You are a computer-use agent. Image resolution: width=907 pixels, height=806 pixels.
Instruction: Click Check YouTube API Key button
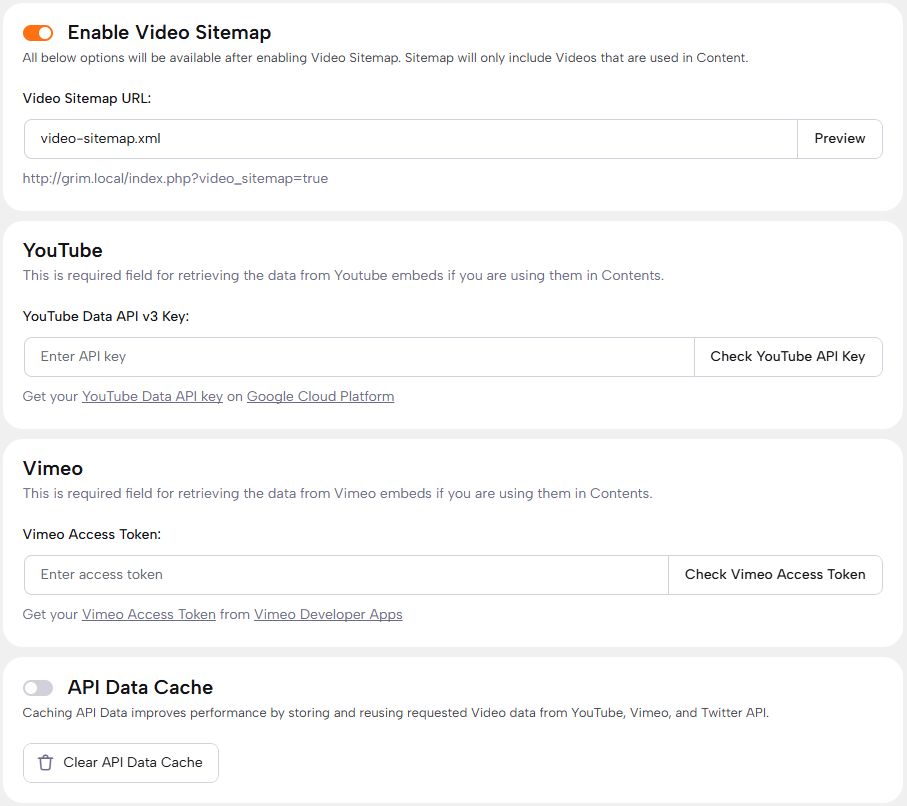[x=787, y=357]
